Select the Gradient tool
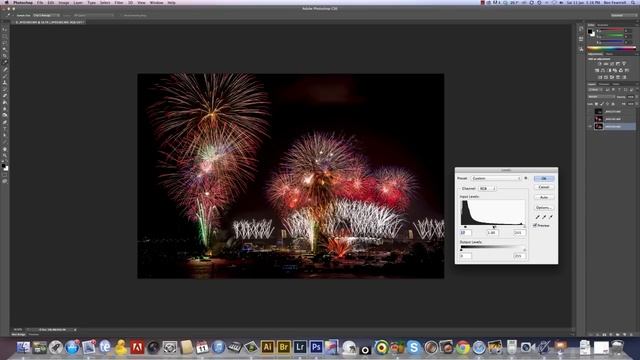 [x=5, y=102]
